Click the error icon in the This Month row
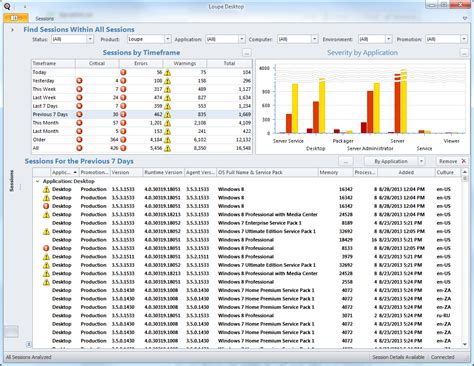Screen dimensions: 474x366 tap(123, 123)
